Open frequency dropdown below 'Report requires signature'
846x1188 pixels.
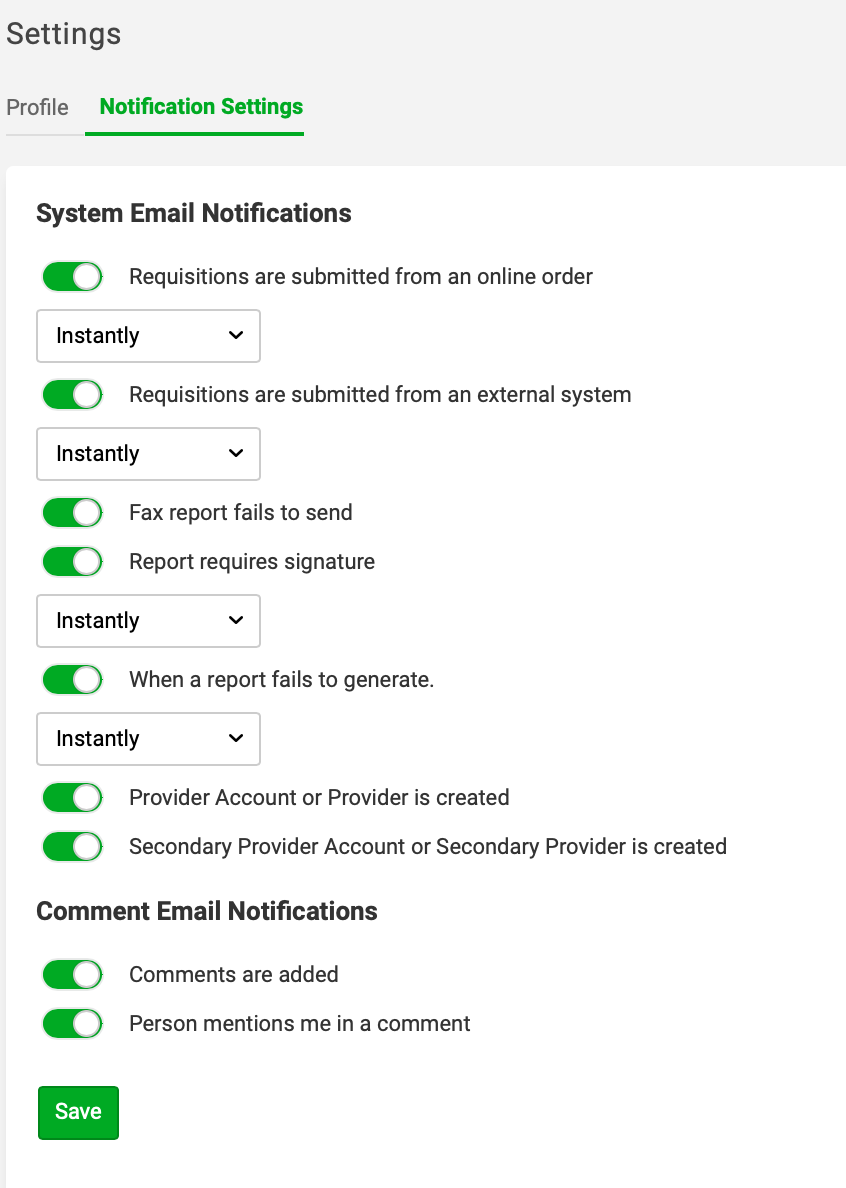click(148, 621)
